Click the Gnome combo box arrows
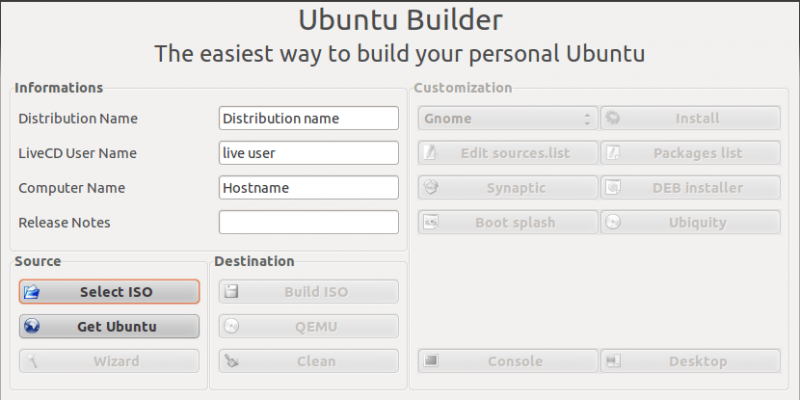Image resolution: width=800 pixels, height=400 pixels. (x=587, y=119)
